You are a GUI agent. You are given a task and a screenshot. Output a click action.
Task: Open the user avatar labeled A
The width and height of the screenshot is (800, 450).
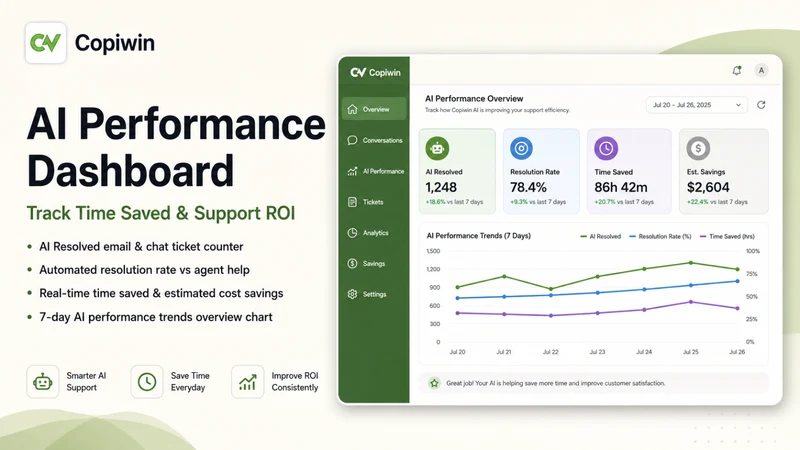[x=761, y=70]
